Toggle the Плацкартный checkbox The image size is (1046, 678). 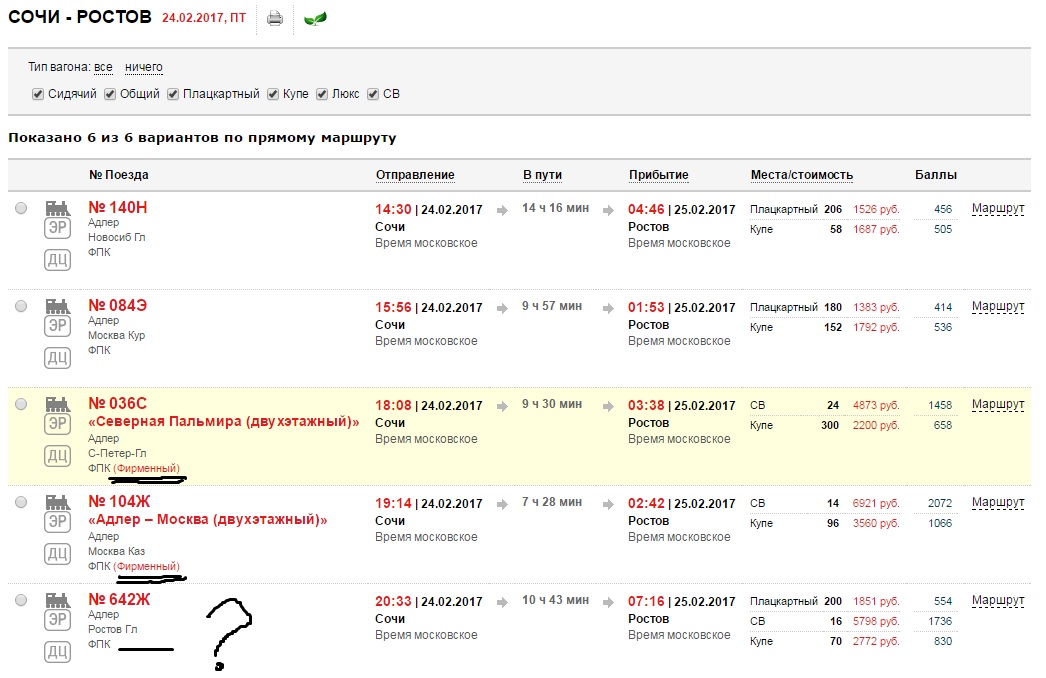click(173, 94)
